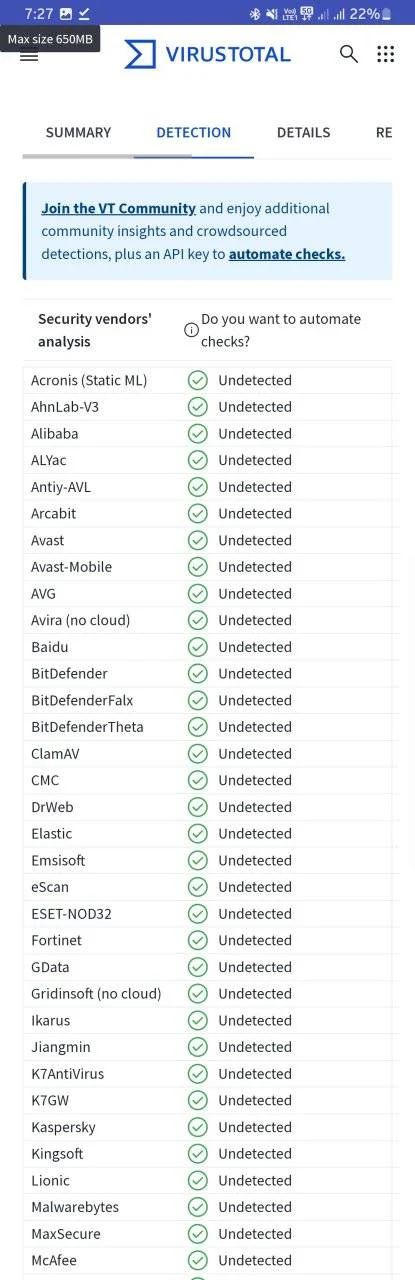Open the automate checks link
This screenshot has width=415, height=1280.
287,254
